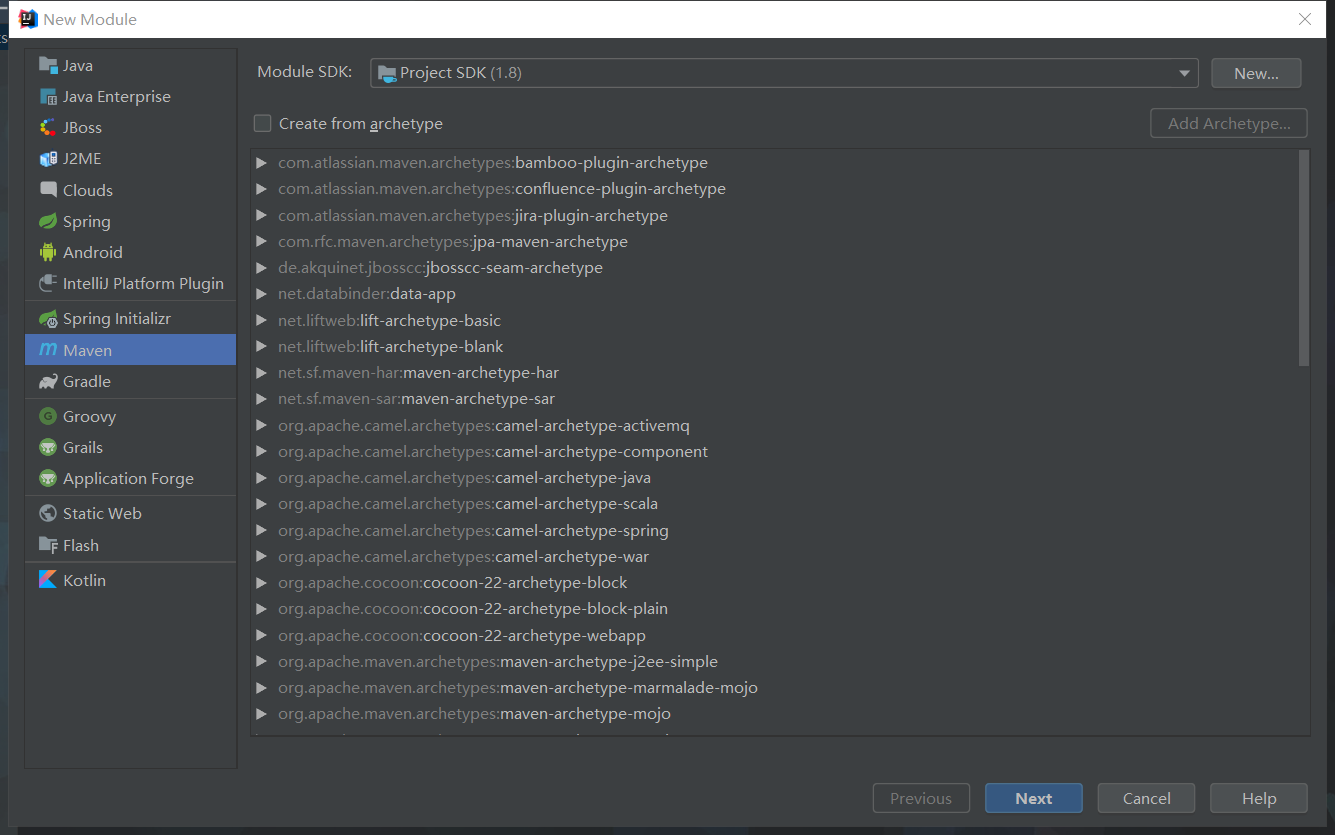Expand the bamboo-plugin-archetype tree node
Screen dimensions: 1335x835
(262, 163)
